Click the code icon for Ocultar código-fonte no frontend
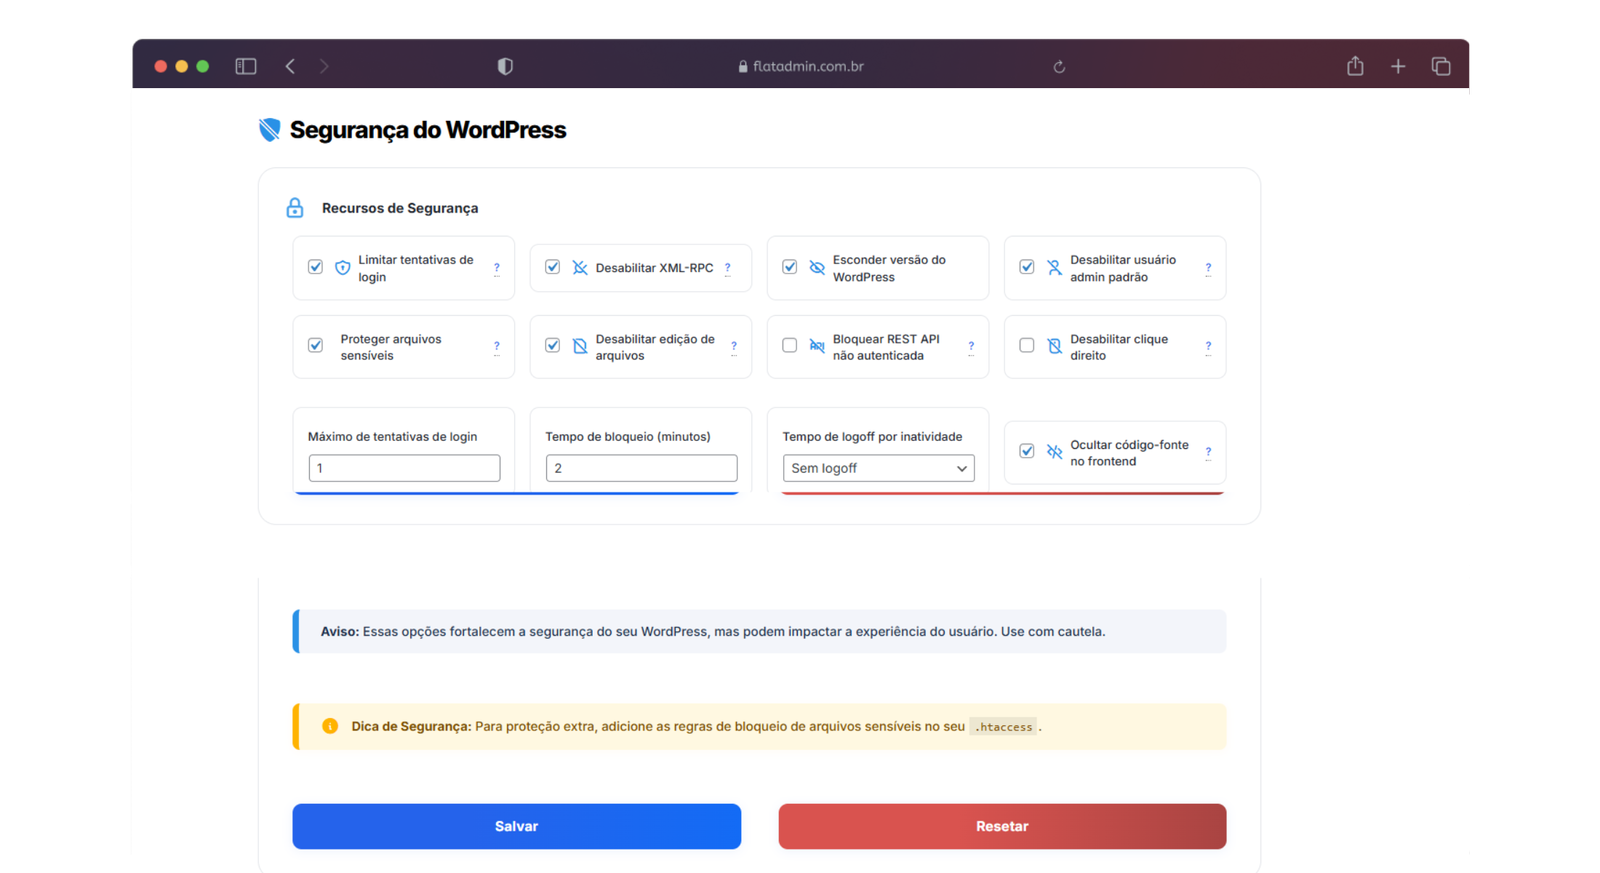The image size is (1600, 873). (1054, 452)
